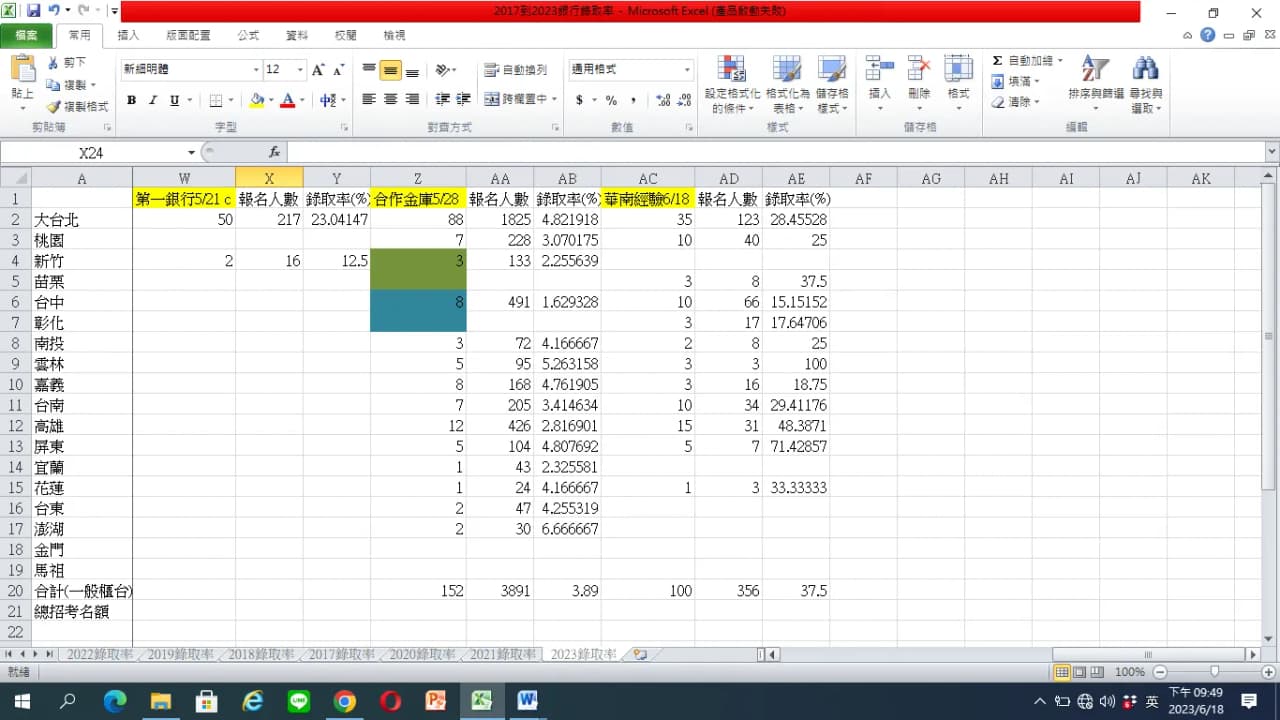The image size is (1280, 720).
Task: Open the File (檔案) tab
Action: [x=26, y=35]
